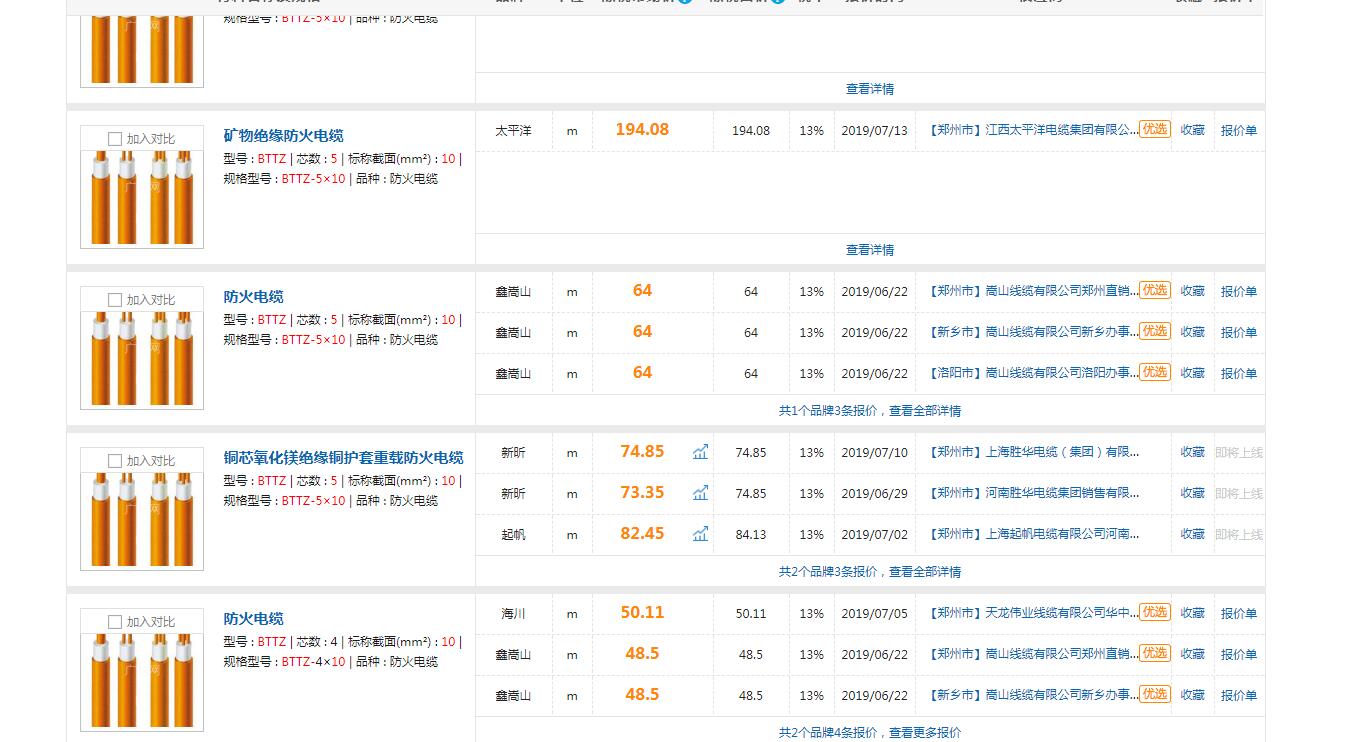The height and width of the screenshot is (742, 1369).
Task: Click 收藏 on 上海起帆电缆 row
Action: [1192, 534]
